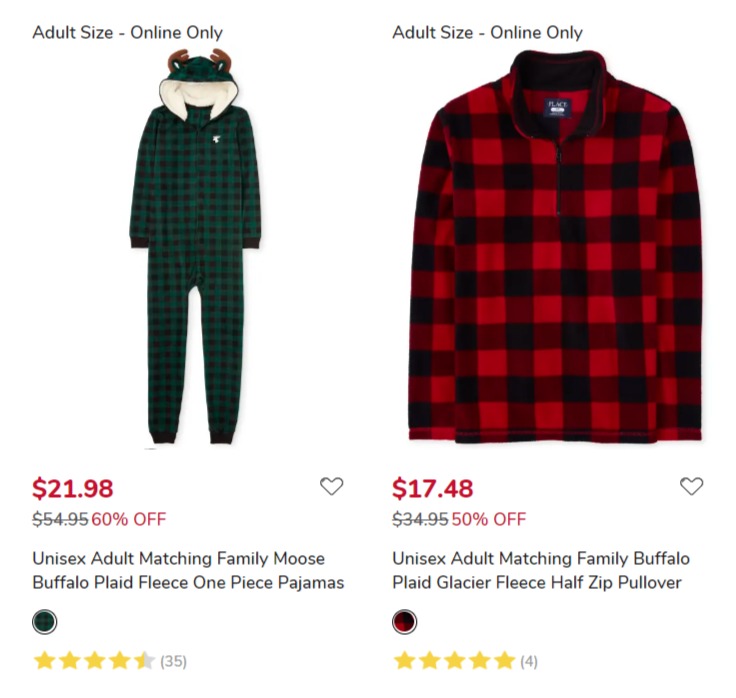Viewport: 736px width, 698px height.
Task: Open the red buffalo plaid pullover image
Action: point(556,247)
